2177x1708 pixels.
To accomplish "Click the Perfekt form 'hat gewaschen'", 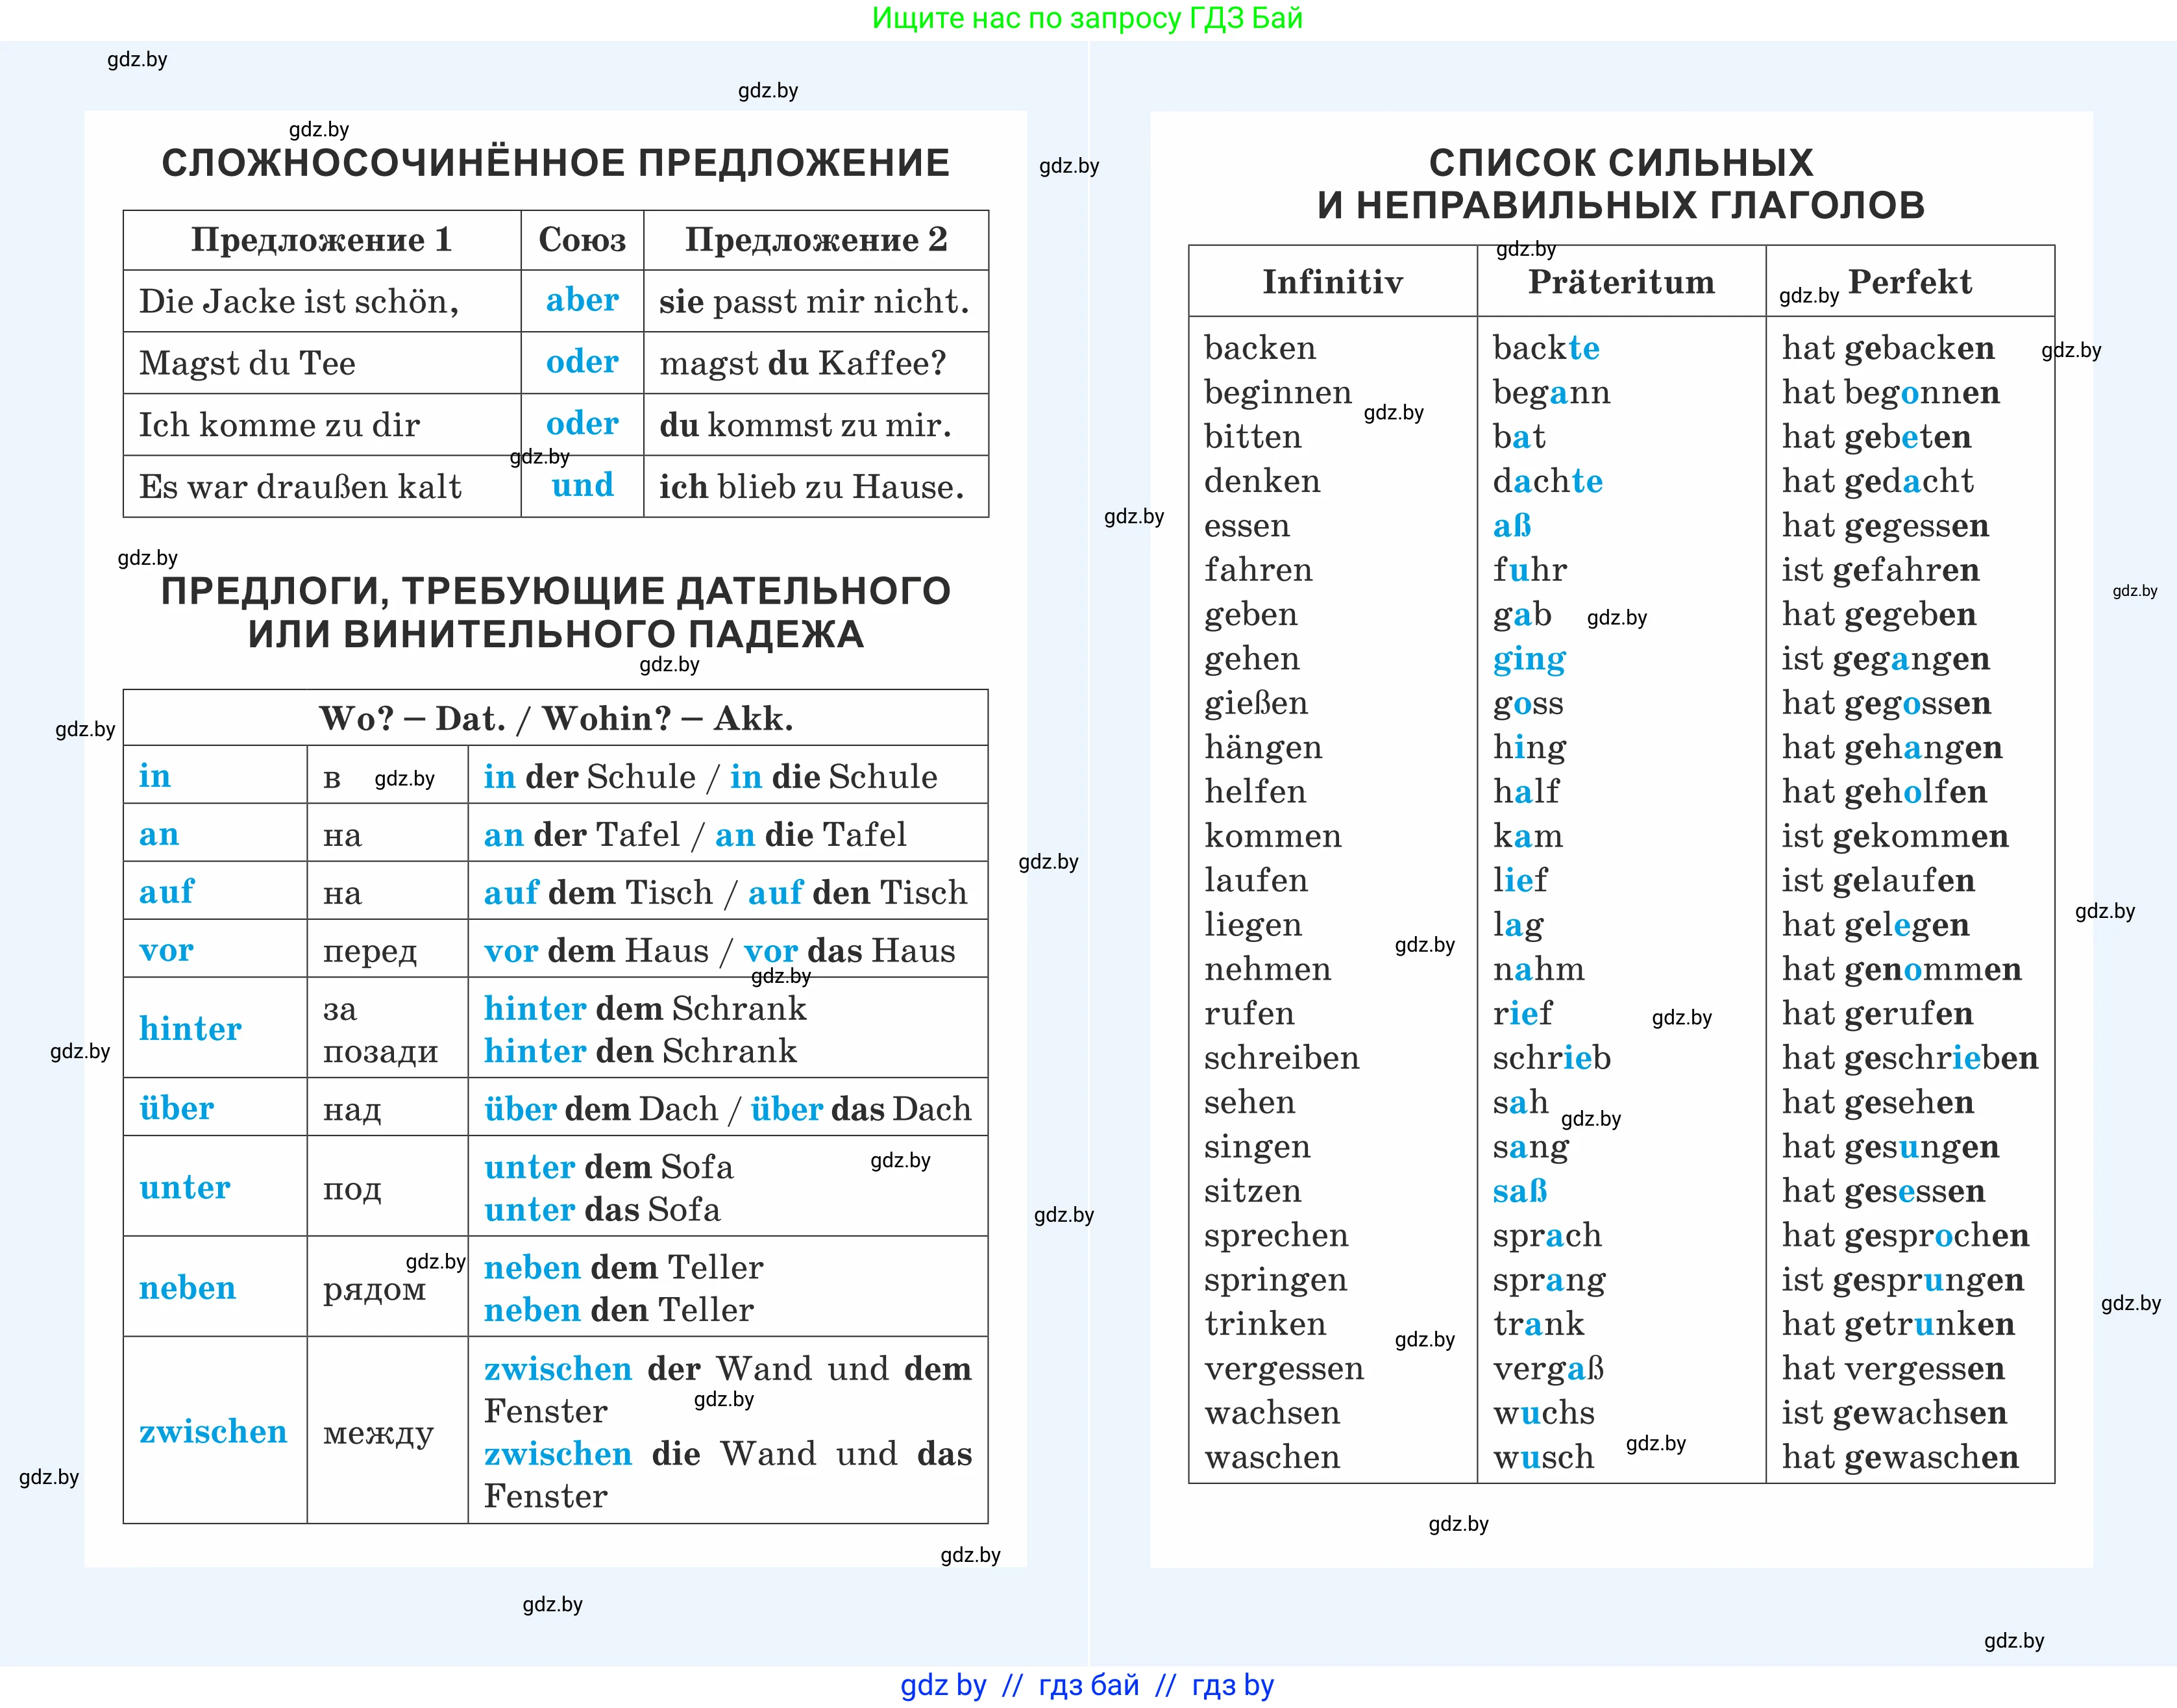I will point(1900,1457).
